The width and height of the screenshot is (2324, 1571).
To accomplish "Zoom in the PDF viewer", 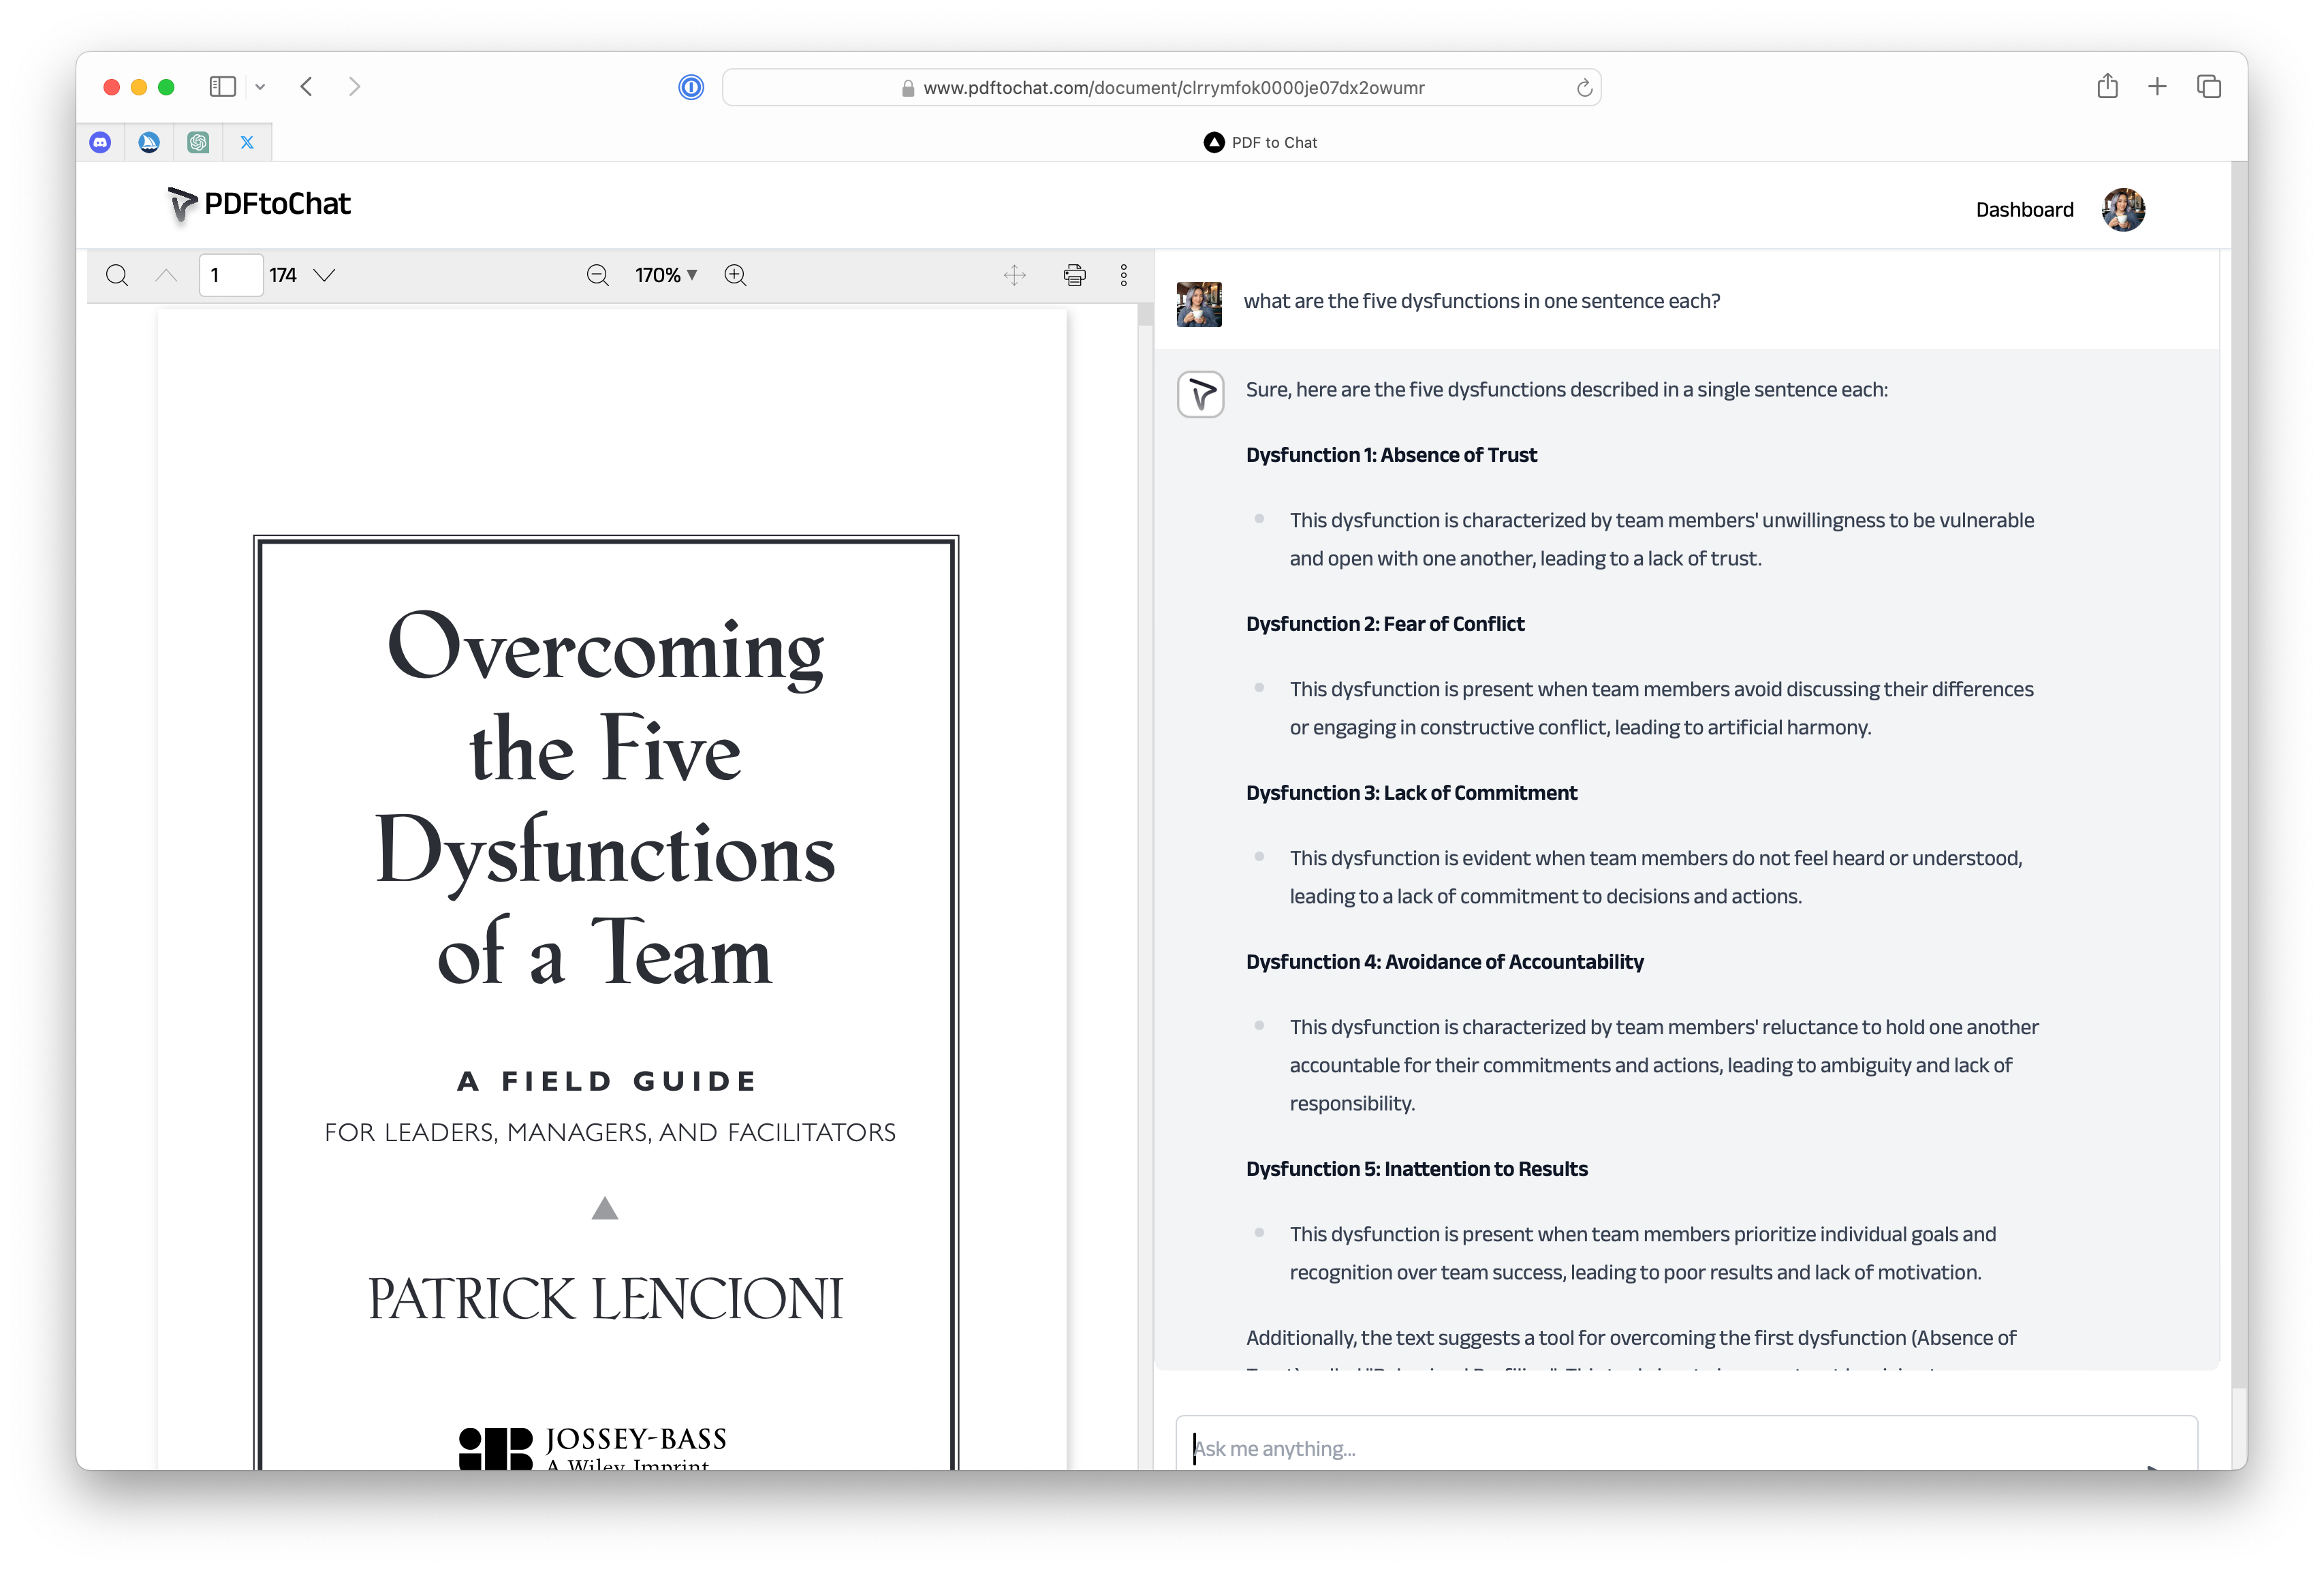I will 735,275.
